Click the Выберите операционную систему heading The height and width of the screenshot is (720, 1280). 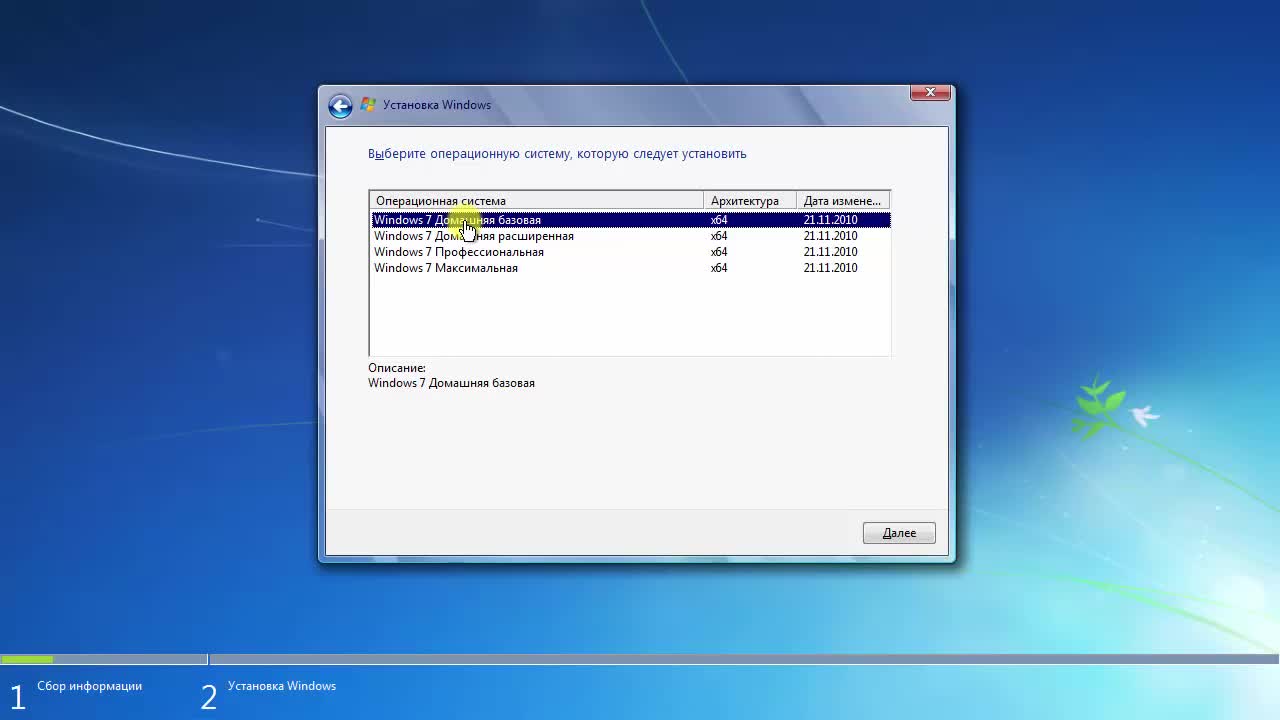557,154
